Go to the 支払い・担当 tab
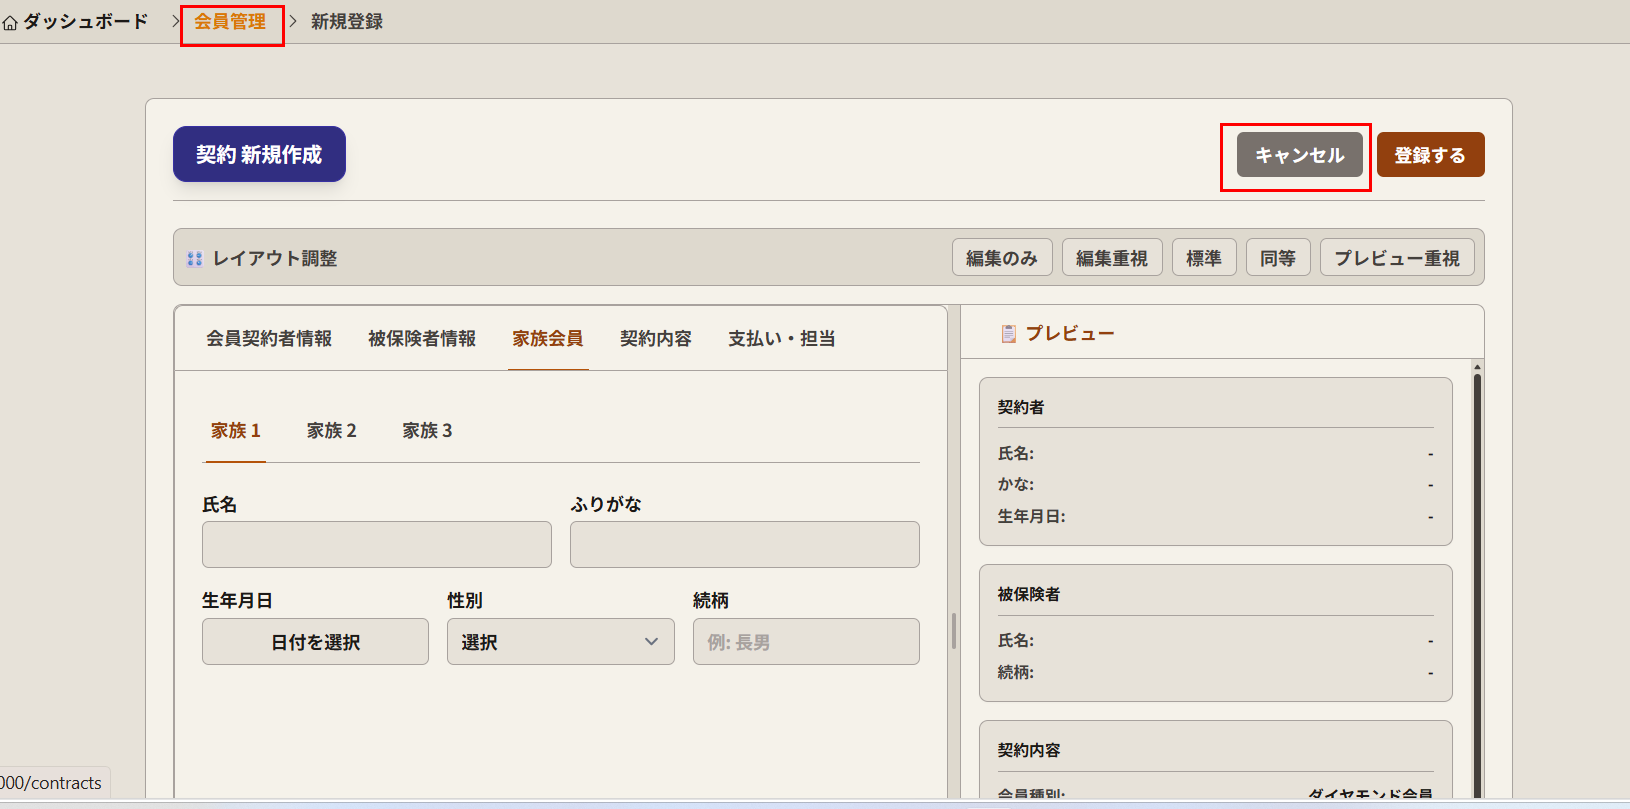This screenshot has height=809, width=1630. point(781,339)
